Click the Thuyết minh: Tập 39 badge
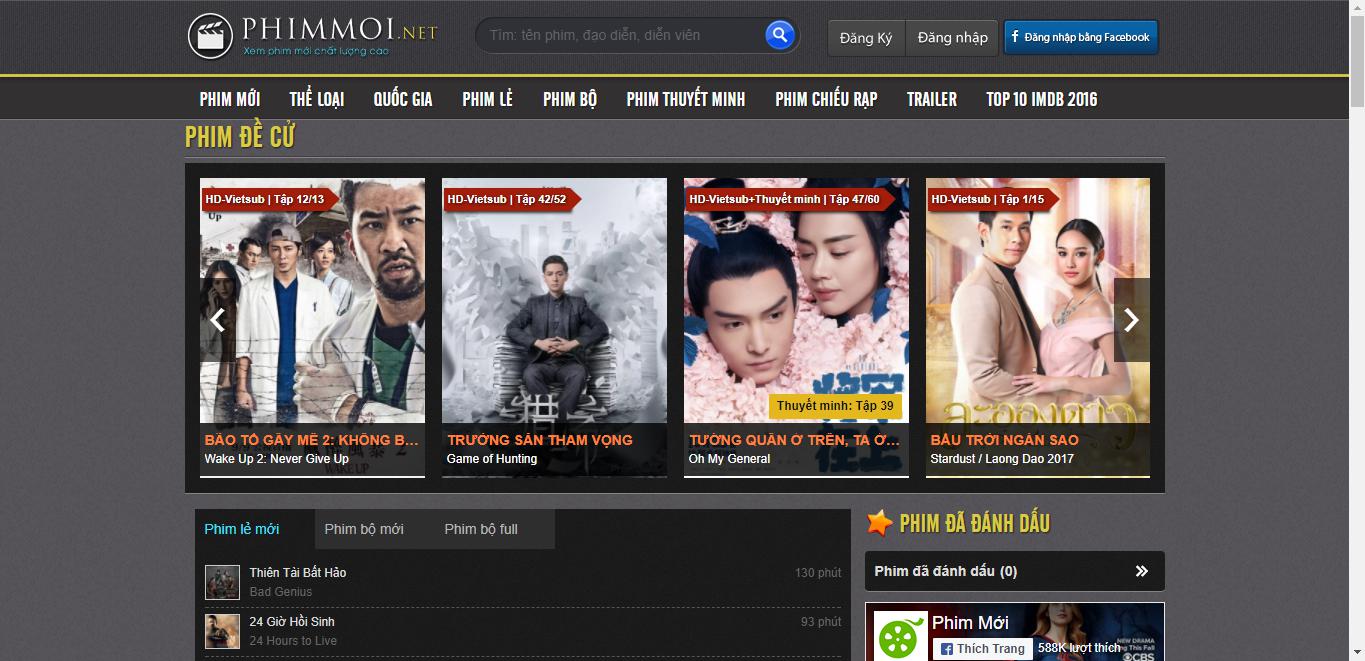The image size is (1365, 661). coord(836,406)
